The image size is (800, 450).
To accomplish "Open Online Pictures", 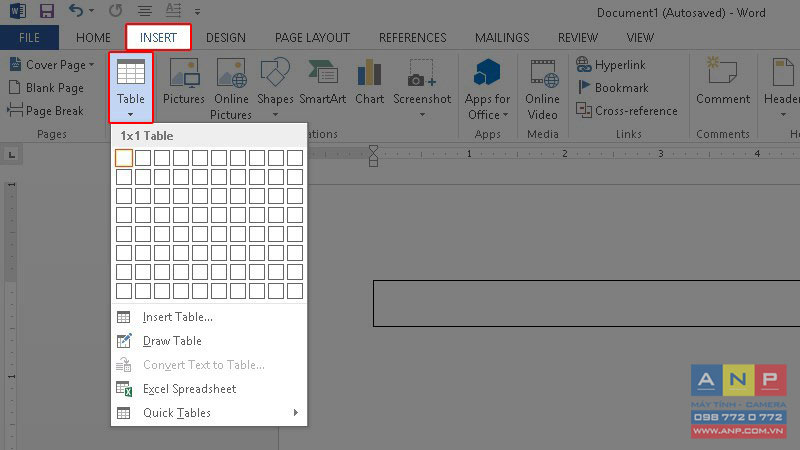I will (231, 89).
